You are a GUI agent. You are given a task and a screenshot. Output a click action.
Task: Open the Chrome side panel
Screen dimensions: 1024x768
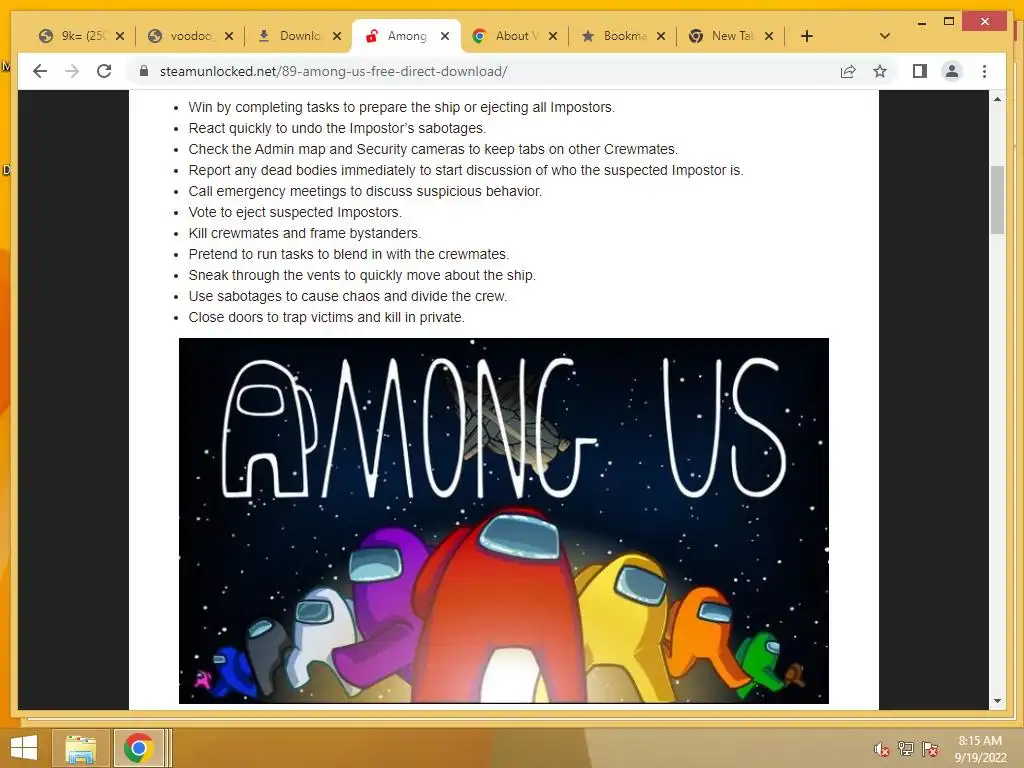920,71
